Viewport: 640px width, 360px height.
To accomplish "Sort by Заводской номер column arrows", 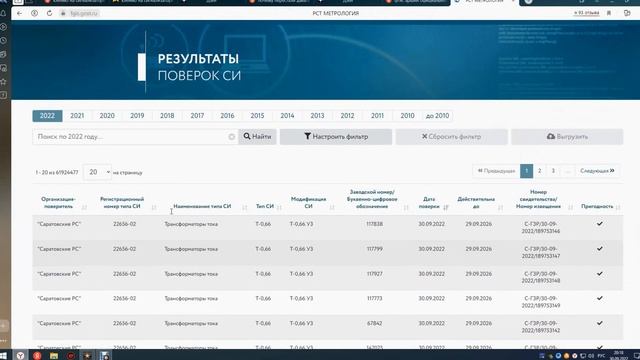I will (406, 207).
